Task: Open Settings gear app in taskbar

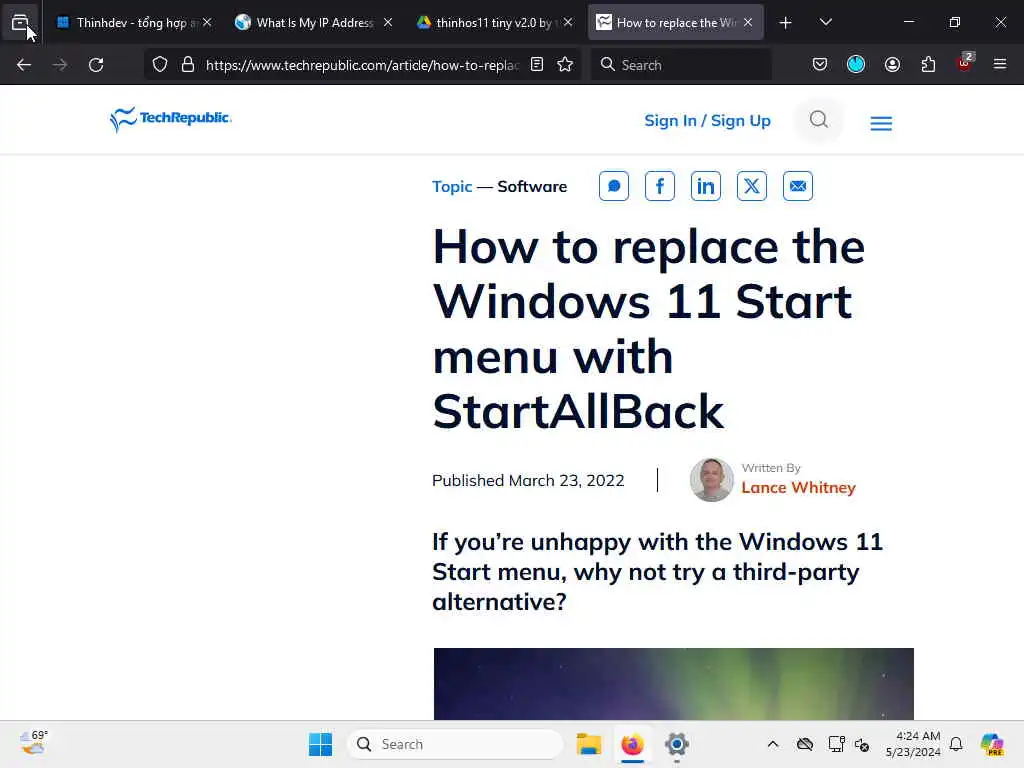Action: pyautogui.click(x=677, y=744)
